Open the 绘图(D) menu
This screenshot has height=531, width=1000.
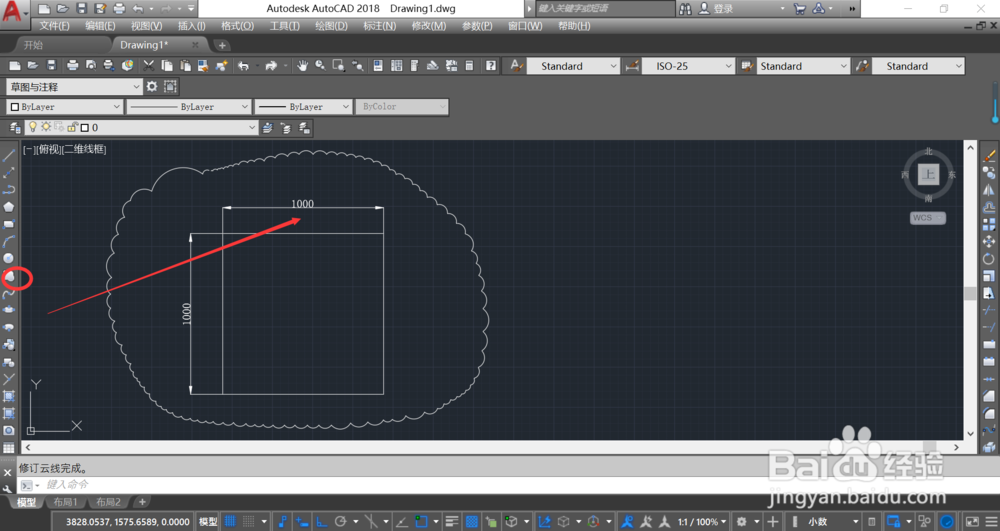click(331, 26)
